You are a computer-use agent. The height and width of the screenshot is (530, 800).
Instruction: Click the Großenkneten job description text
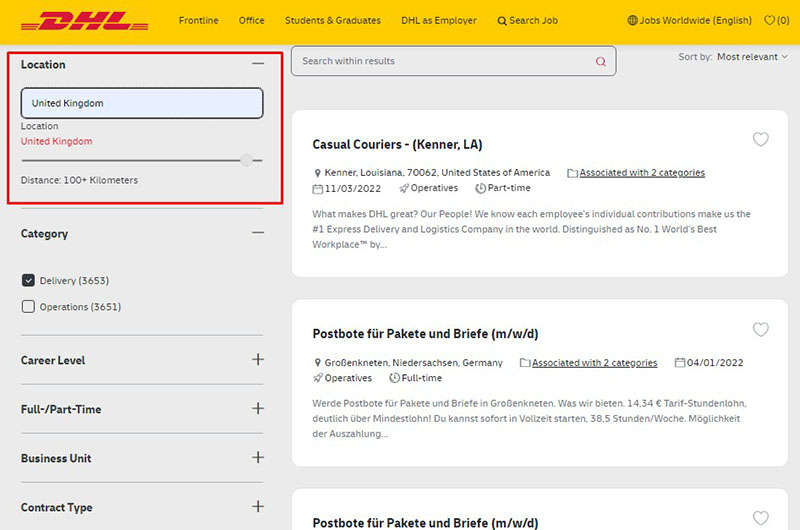point(529,418)
